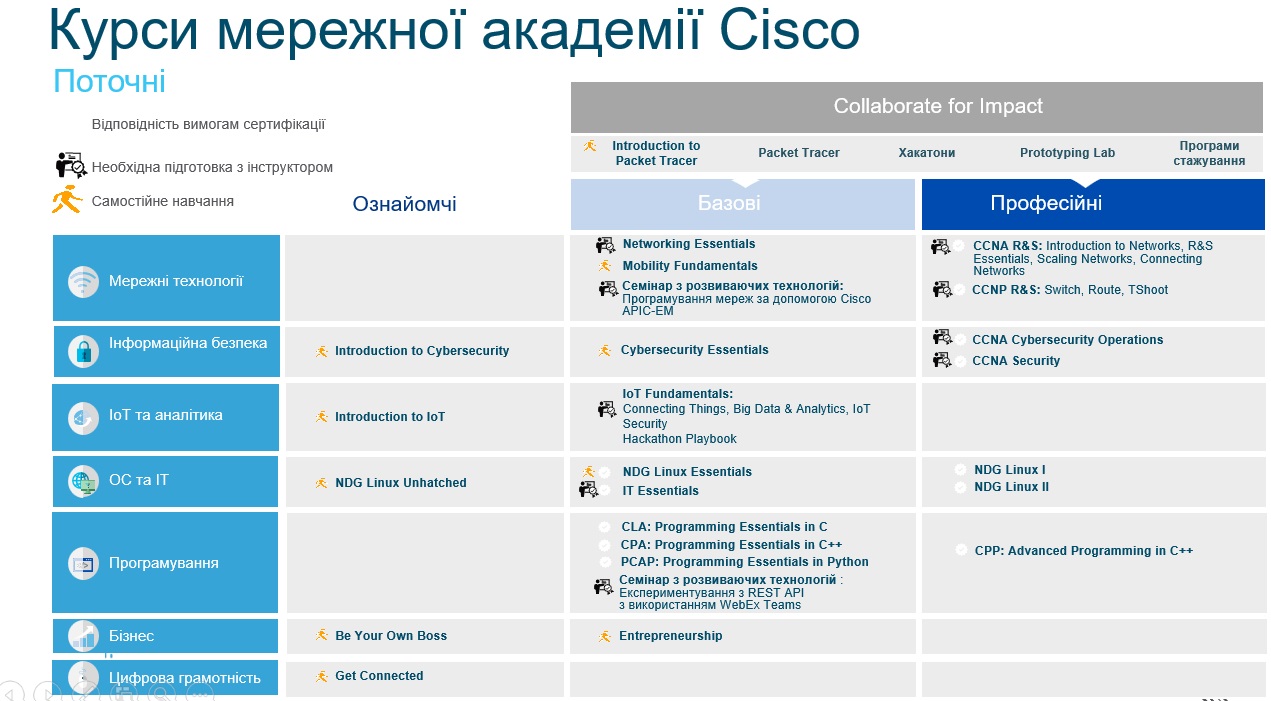Click the instructor icon beside IoT Fundamentals
This screenshot has height=701, width=1271.
607,409
